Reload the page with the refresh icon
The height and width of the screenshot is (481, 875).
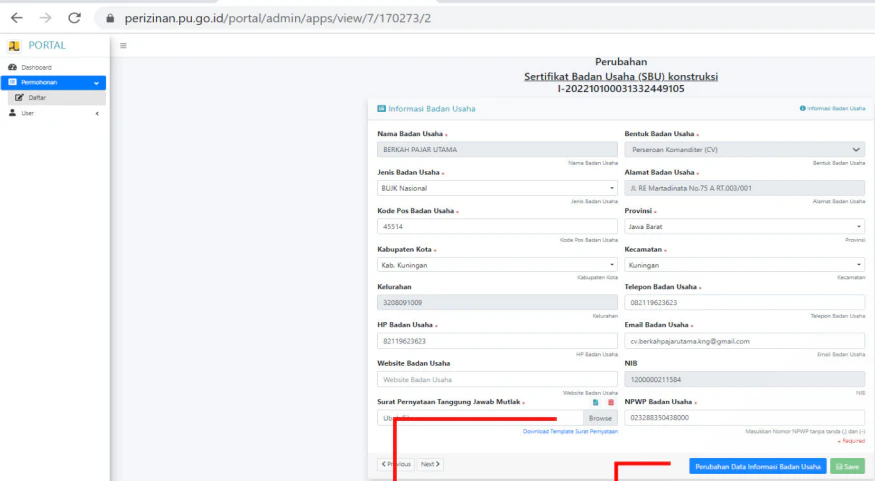point(74,18)
